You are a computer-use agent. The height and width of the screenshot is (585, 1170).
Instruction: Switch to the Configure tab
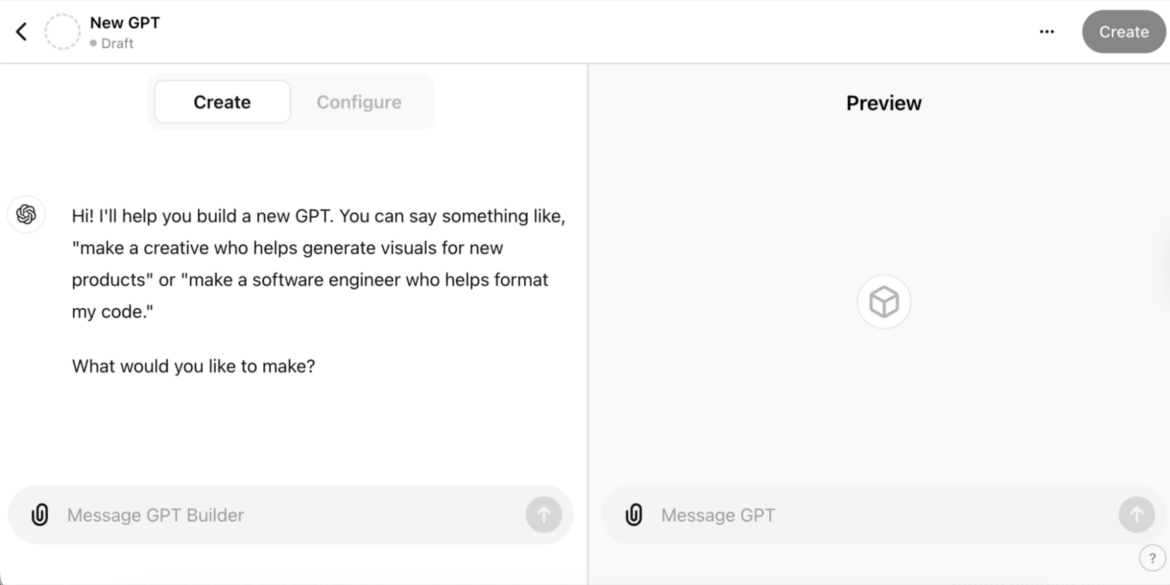coord(359,101)
